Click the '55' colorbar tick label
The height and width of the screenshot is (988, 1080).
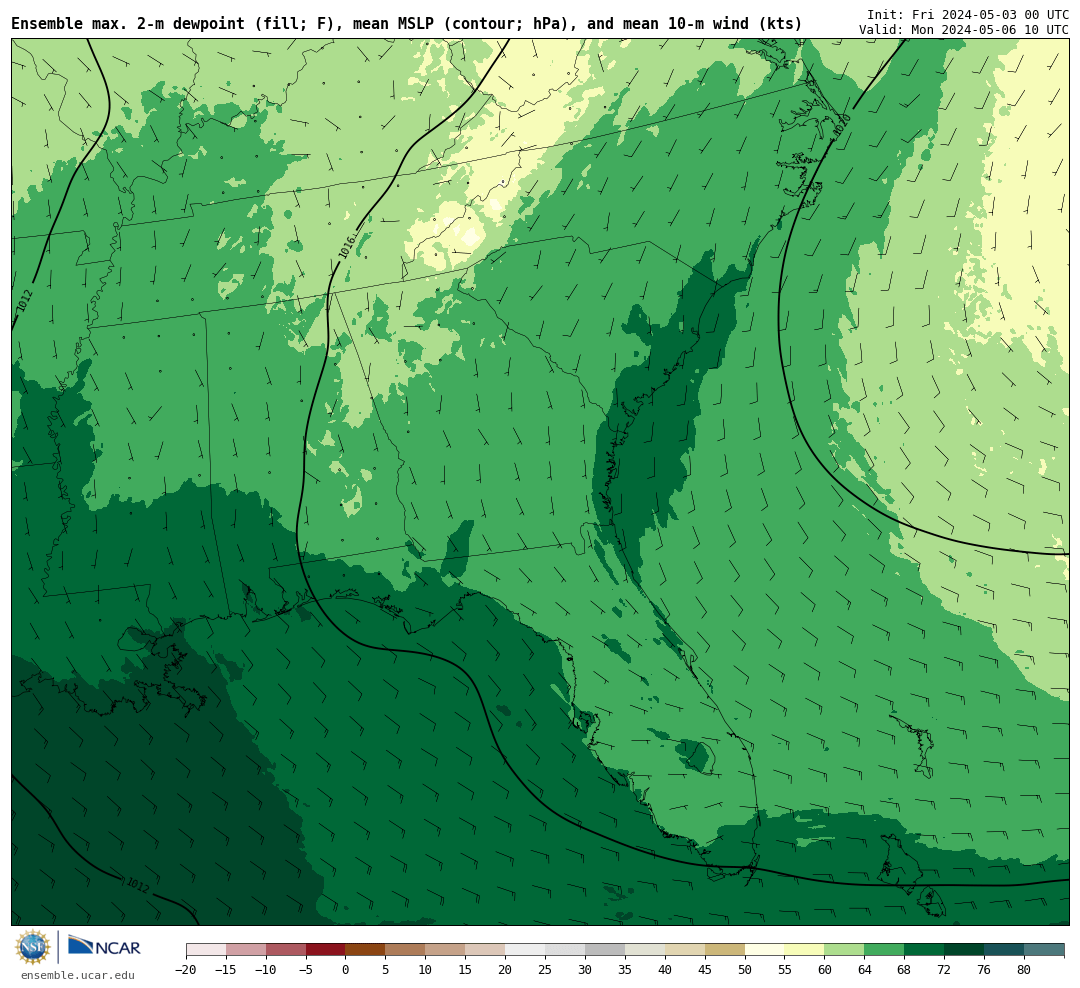click(785, 969)
